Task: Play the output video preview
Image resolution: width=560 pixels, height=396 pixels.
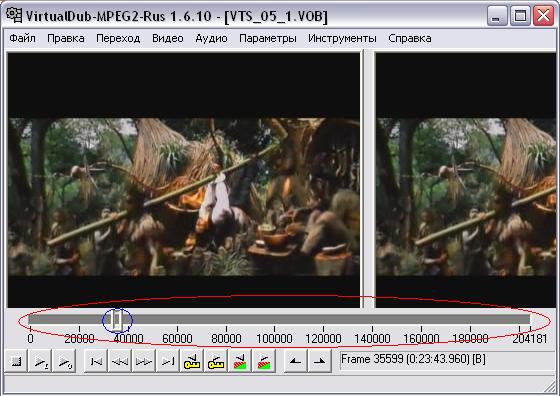Action: coord(64,361)
